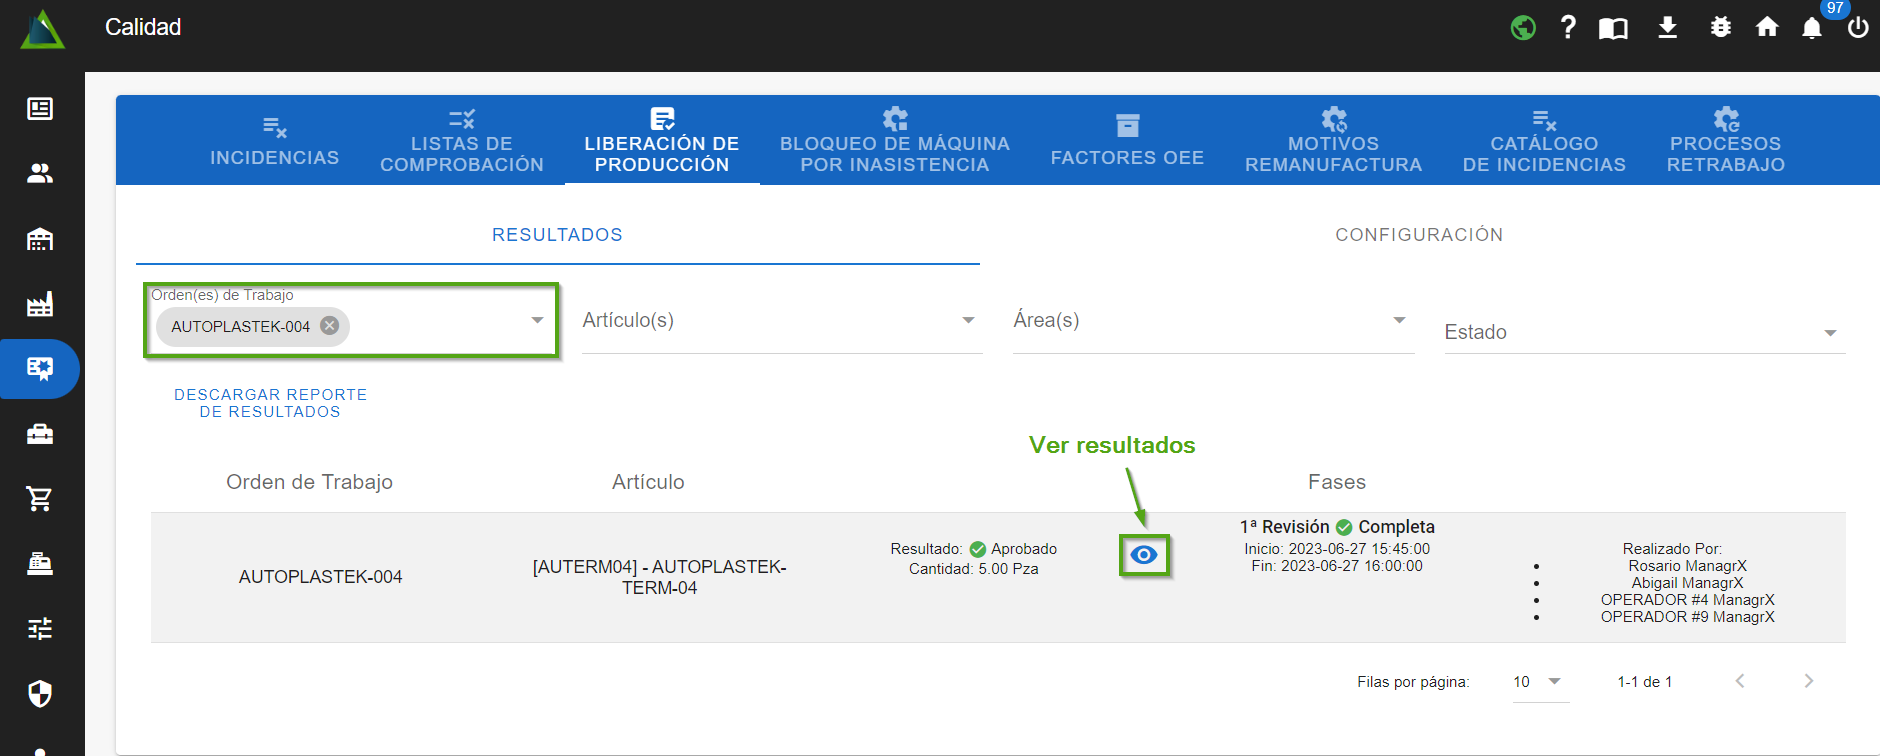Screen dimensions: 1880x756
Task: Open the users group sidebar icon
Action: pyautogui.click(x=40, y=174)
